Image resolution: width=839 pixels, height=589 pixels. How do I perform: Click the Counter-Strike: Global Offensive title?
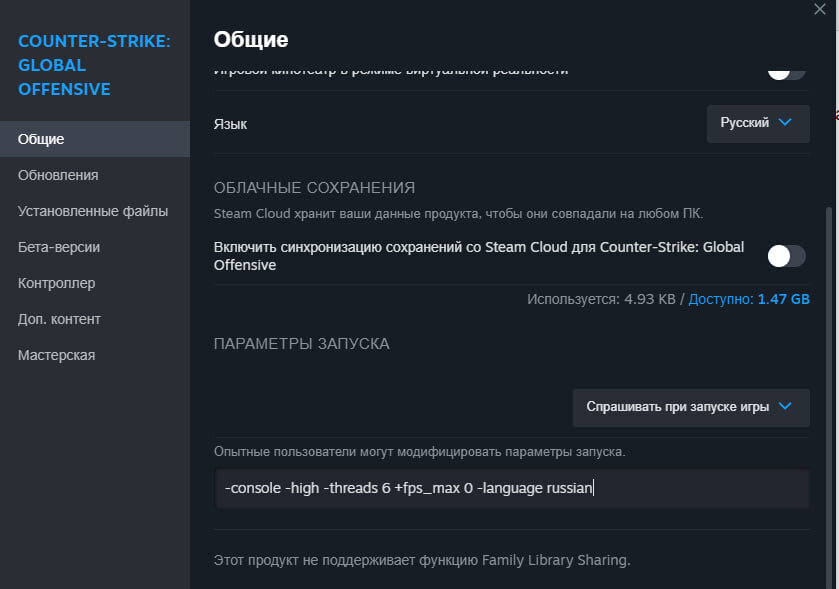94,65
